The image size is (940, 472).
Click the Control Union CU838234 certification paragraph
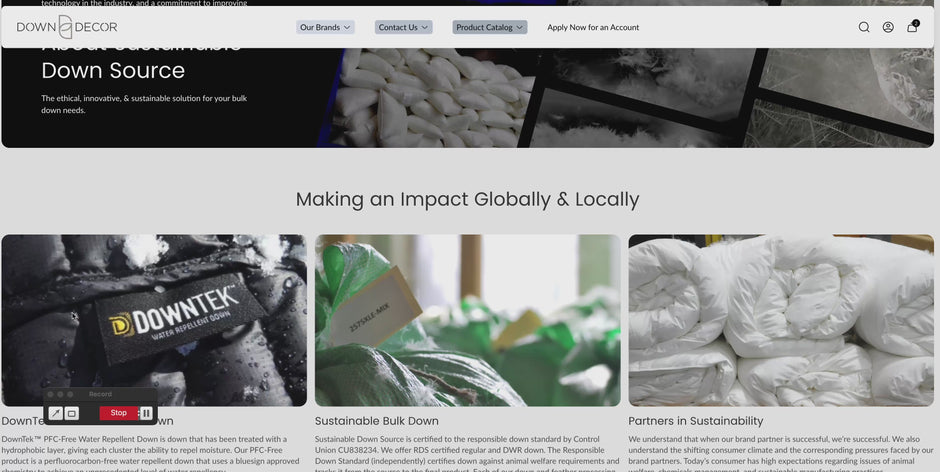467,455
